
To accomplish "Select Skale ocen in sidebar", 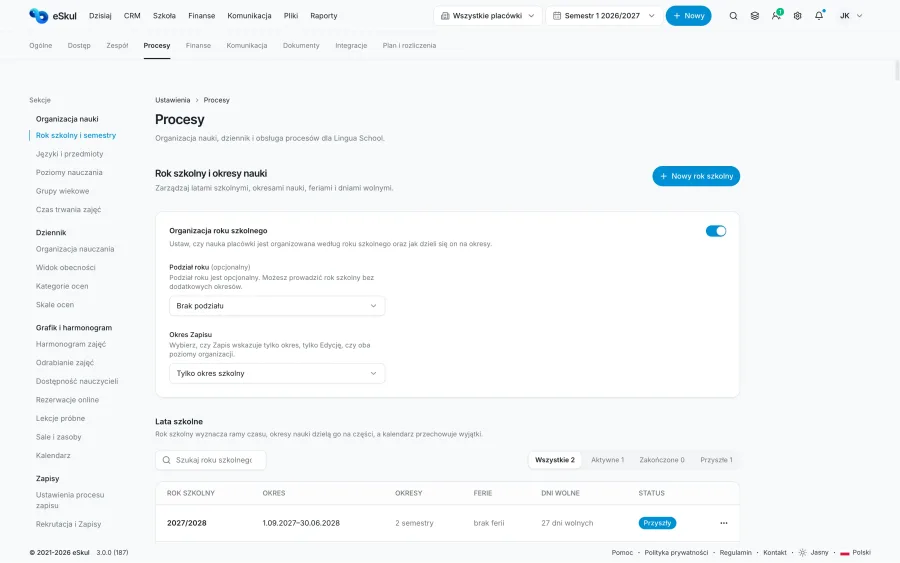I will coord(55,305).
